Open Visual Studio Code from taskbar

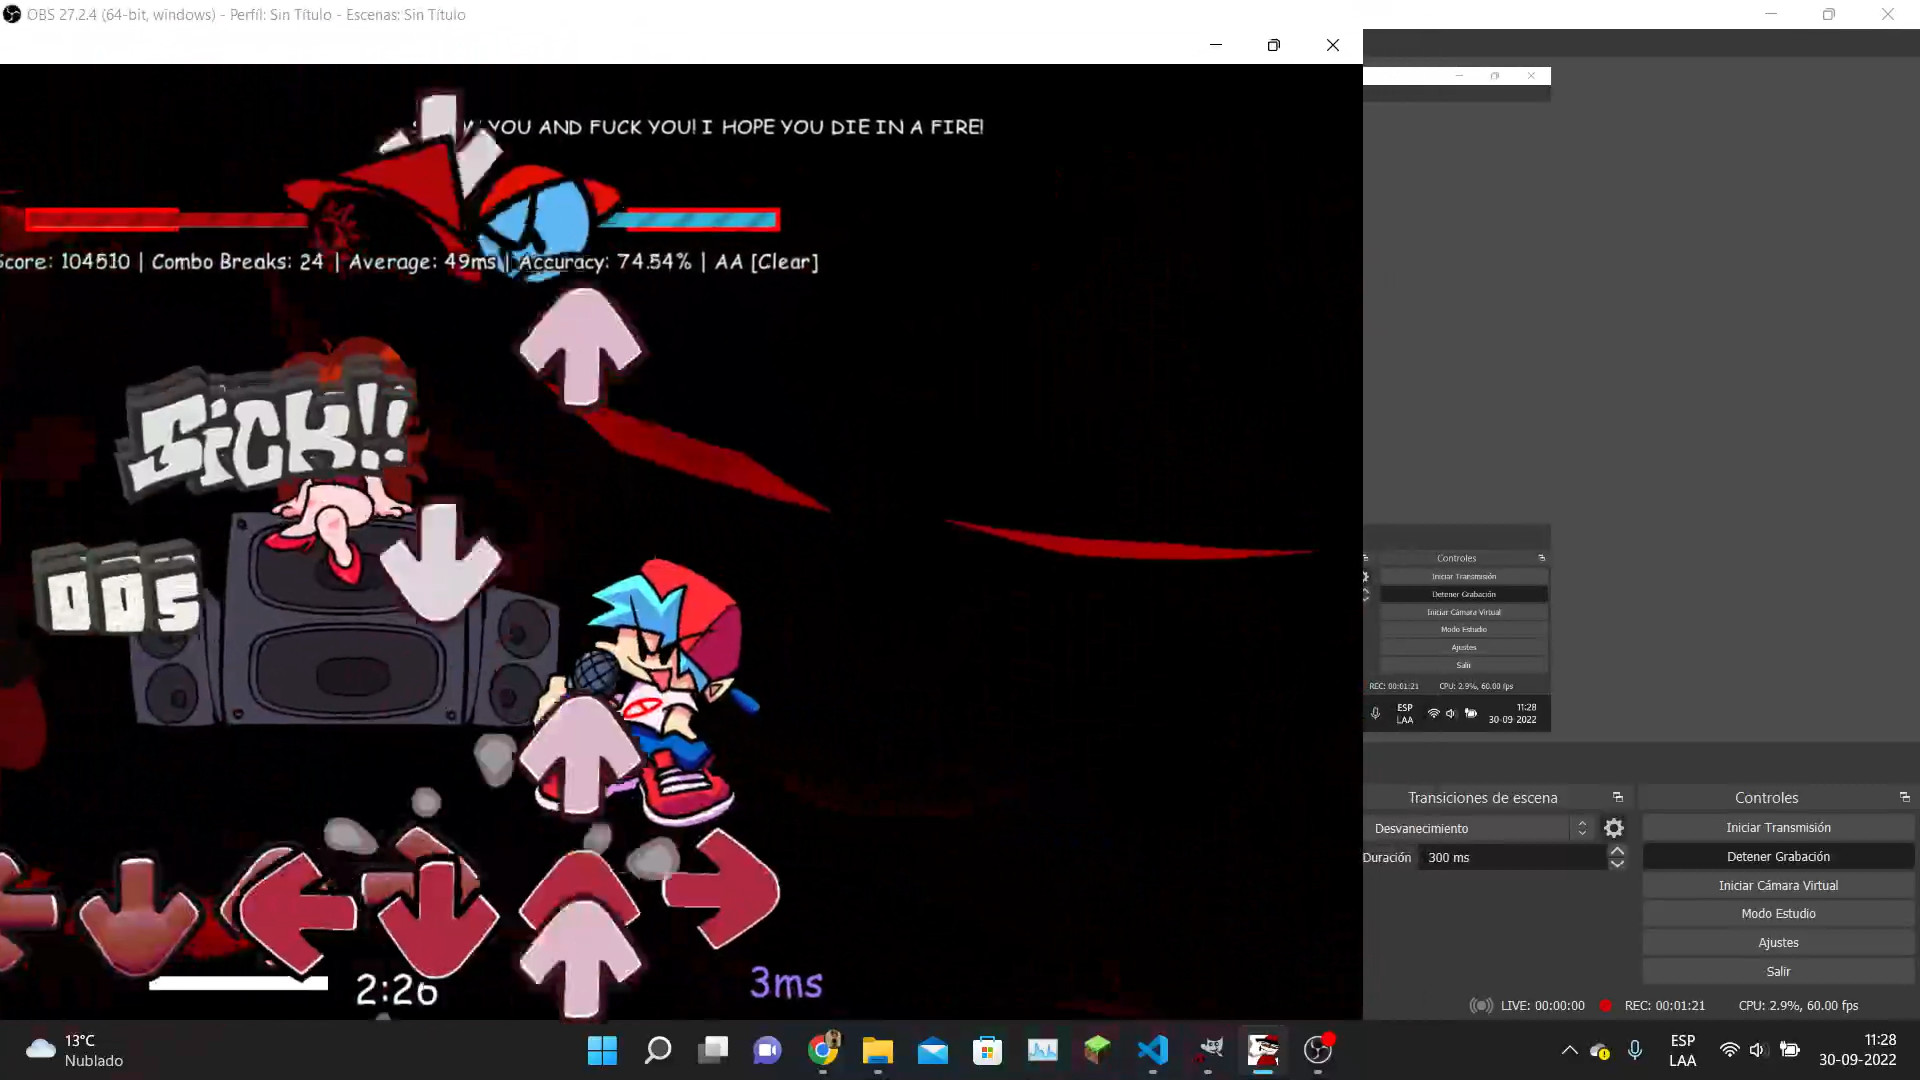point(1152,1050)
